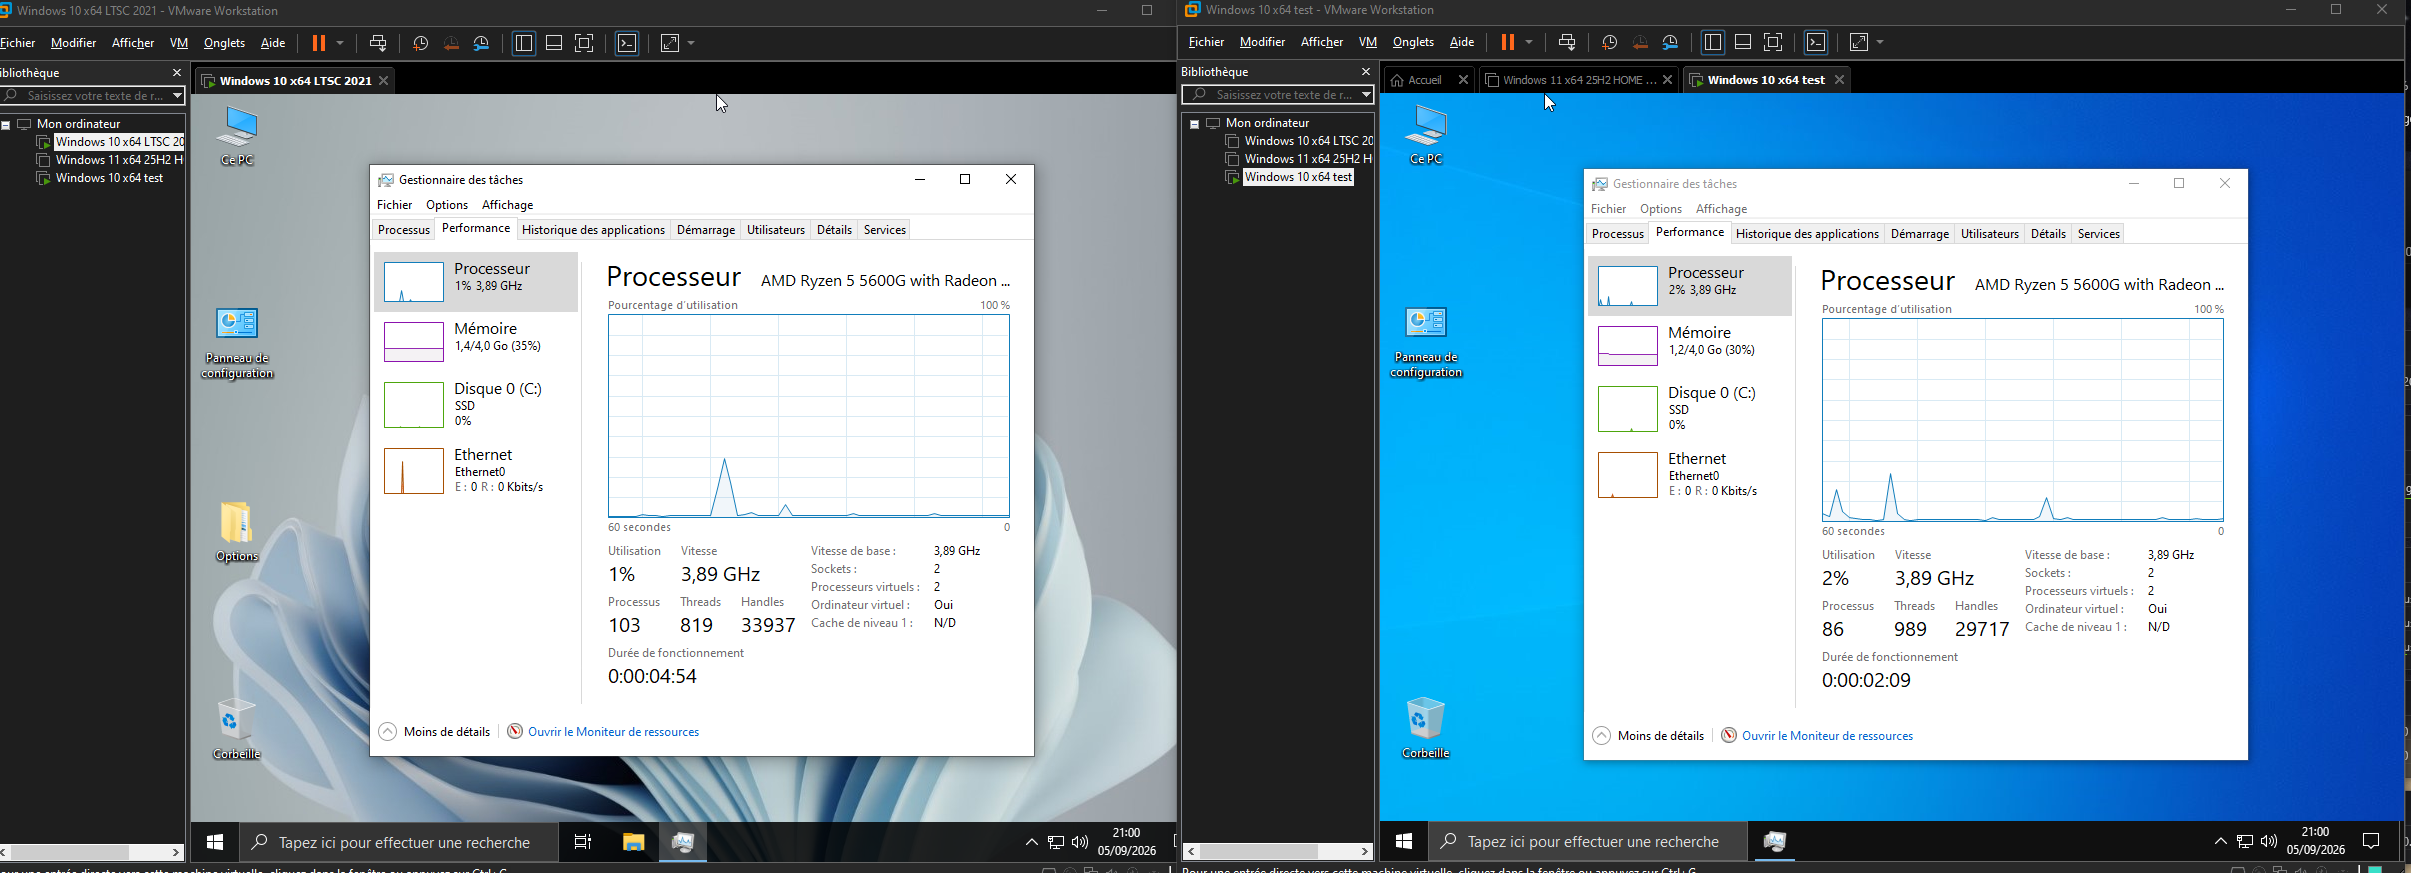Screen dimensions: 2411x873
Task: Open power dropdown arrow in LTSC 2021 VMware toolbar
Action: 340,43
